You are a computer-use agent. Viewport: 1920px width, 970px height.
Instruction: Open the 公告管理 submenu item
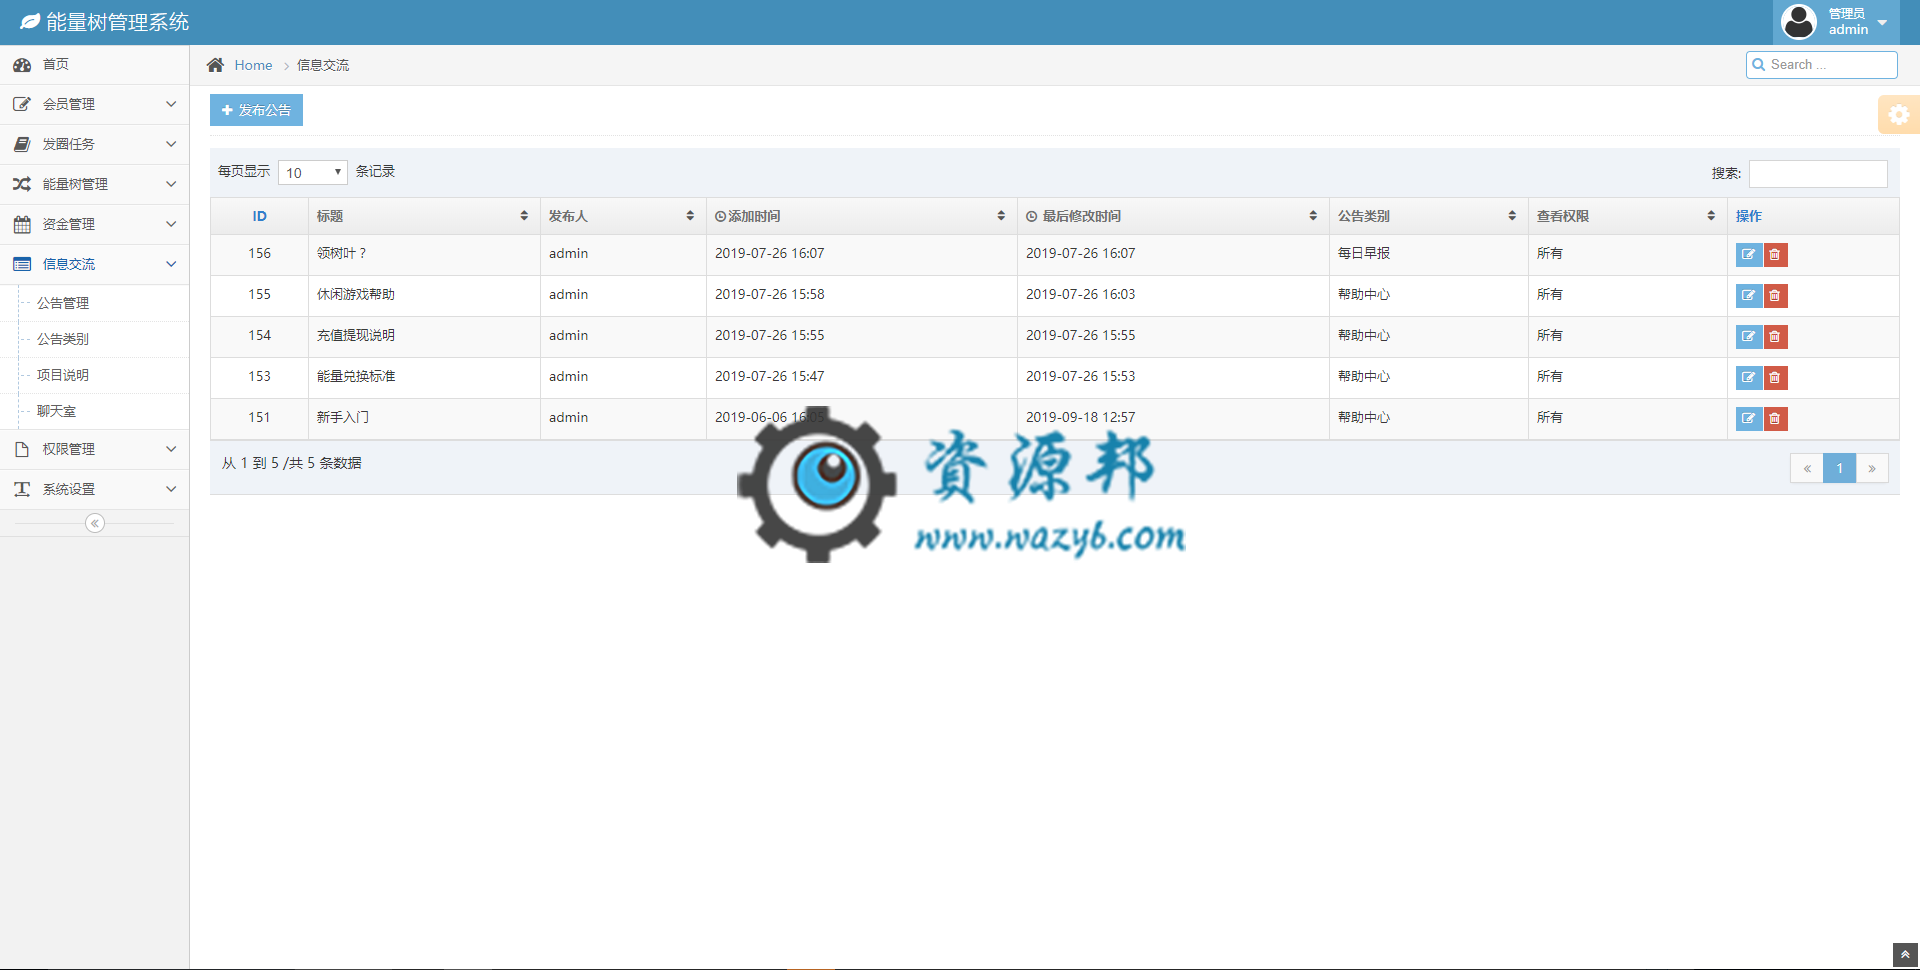63,303
